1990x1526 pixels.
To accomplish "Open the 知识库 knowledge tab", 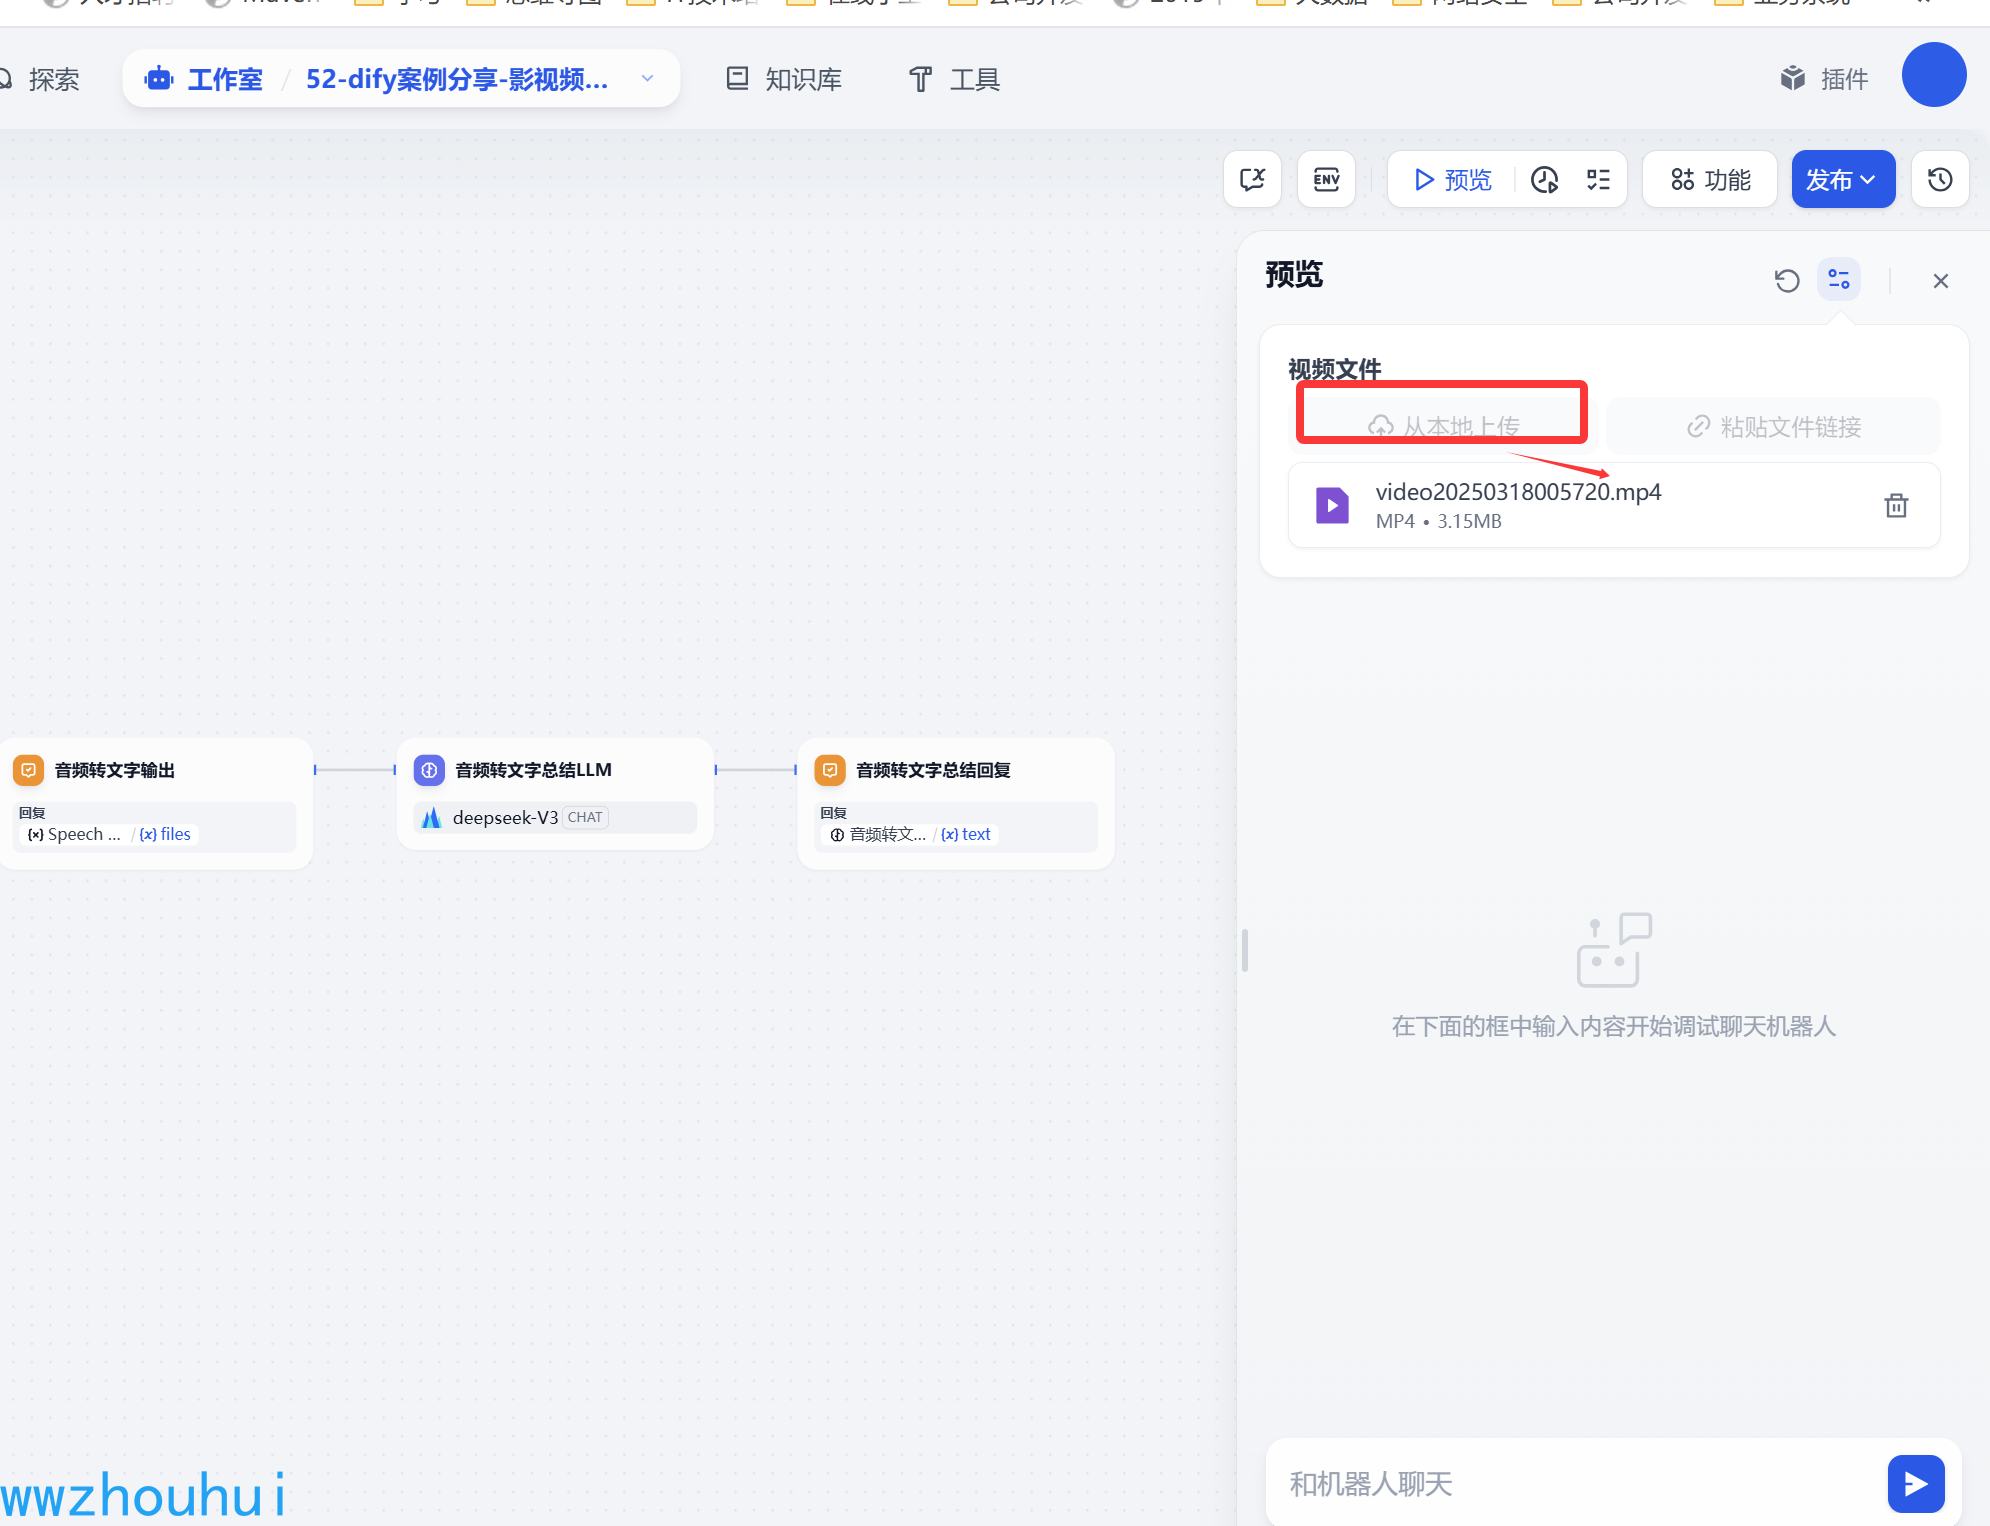I will (x=783, y=79).
